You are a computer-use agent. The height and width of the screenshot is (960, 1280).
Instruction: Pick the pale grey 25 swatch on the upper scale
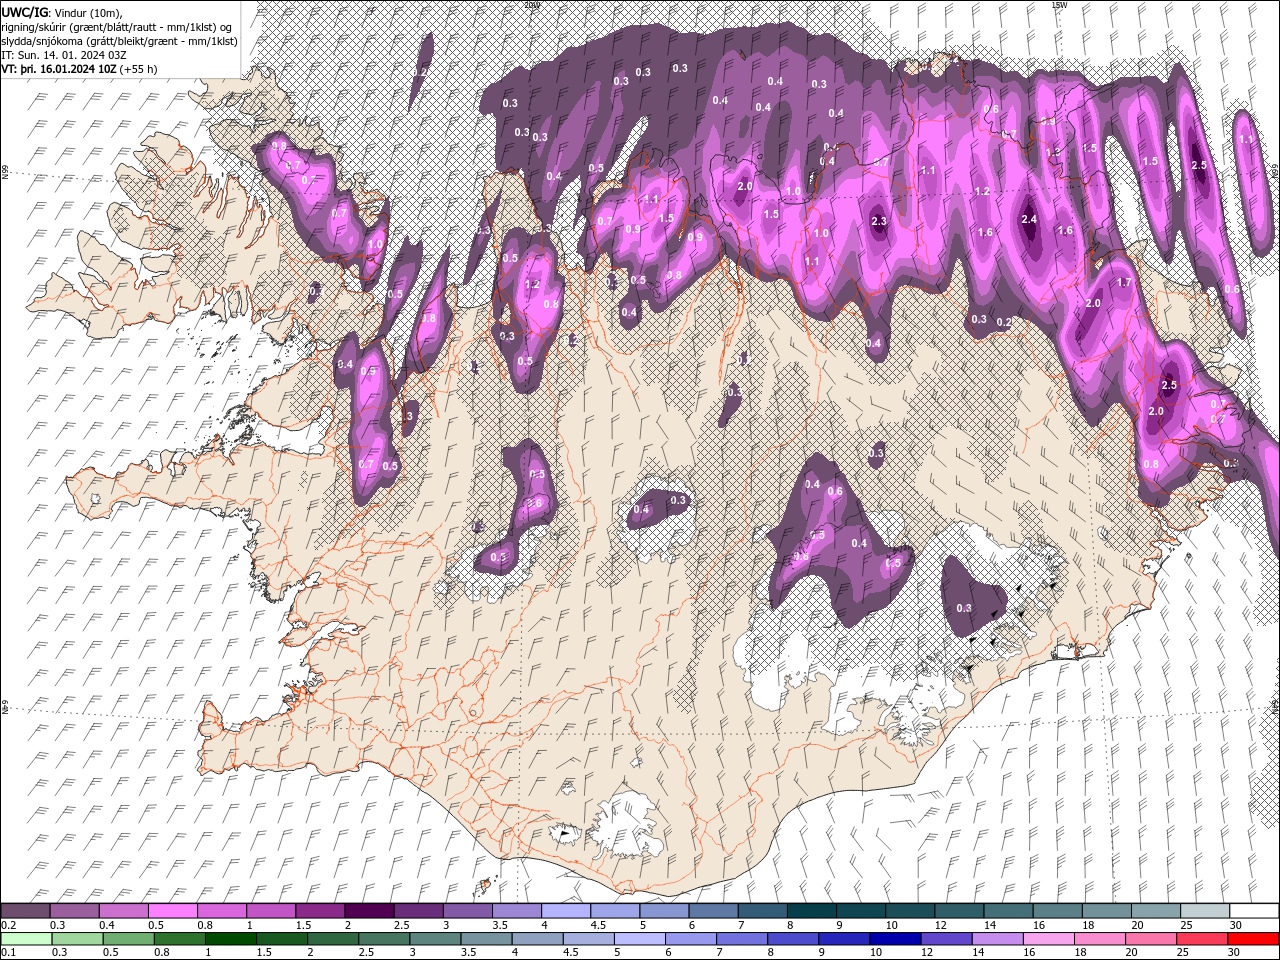pyautogui.click(x=1204, y=911)
